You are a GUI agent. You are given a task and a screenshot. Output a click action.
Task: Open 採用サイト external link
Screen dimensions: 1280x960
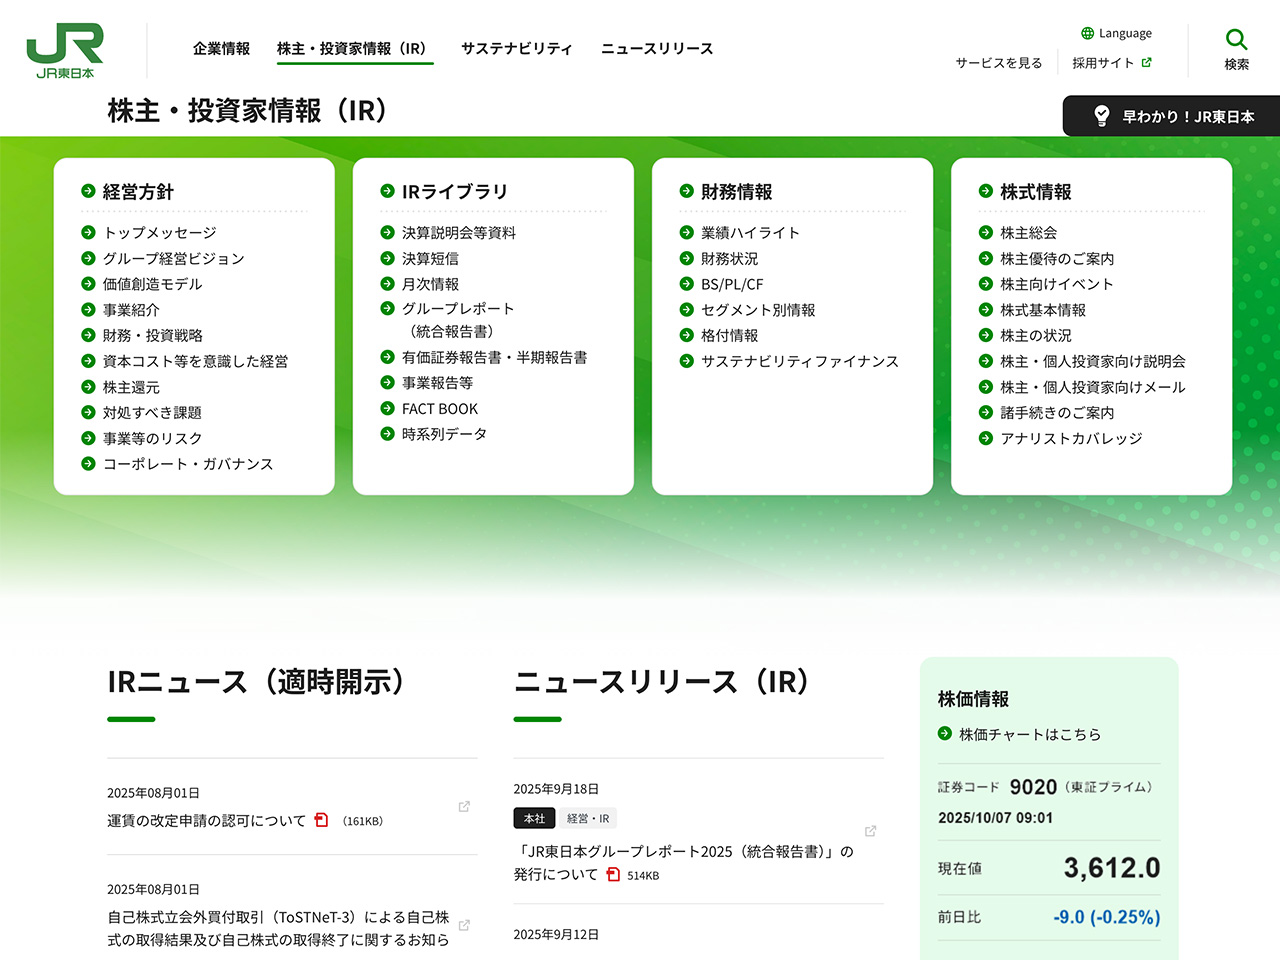(x=1111, y=63)
